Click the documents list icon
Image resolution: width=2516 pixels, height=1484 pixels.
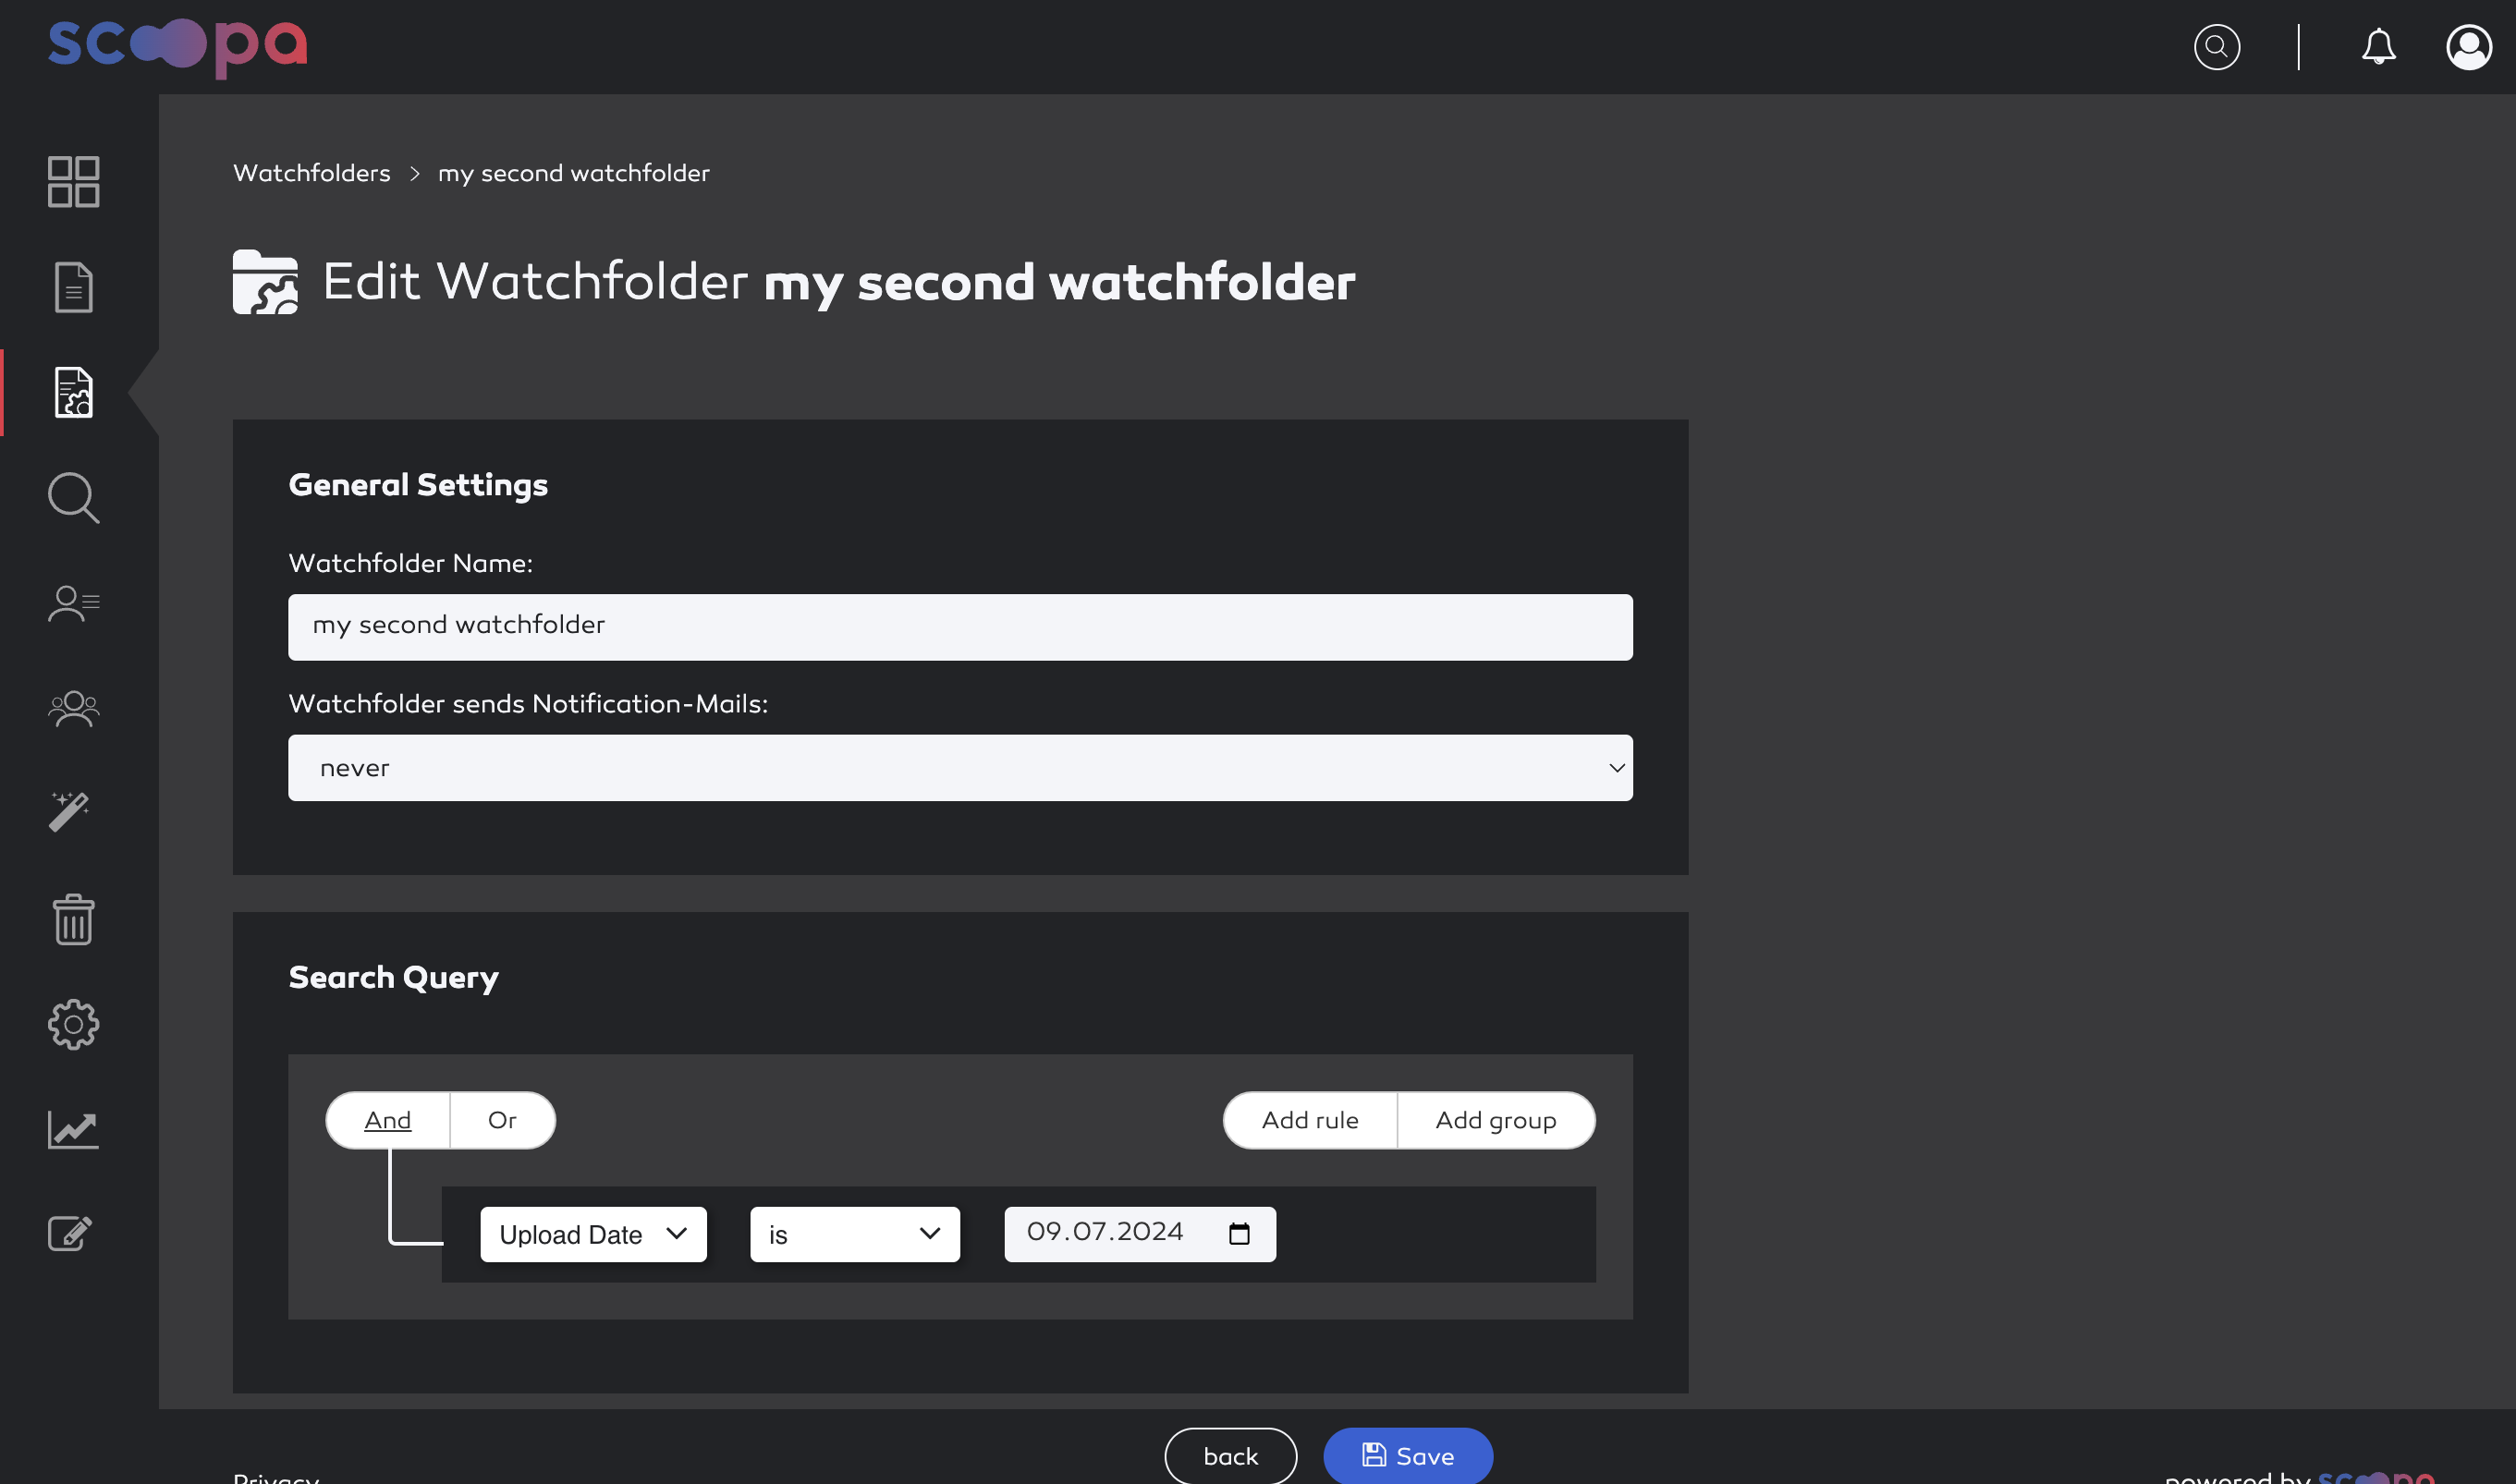click(x=74, y=286)
